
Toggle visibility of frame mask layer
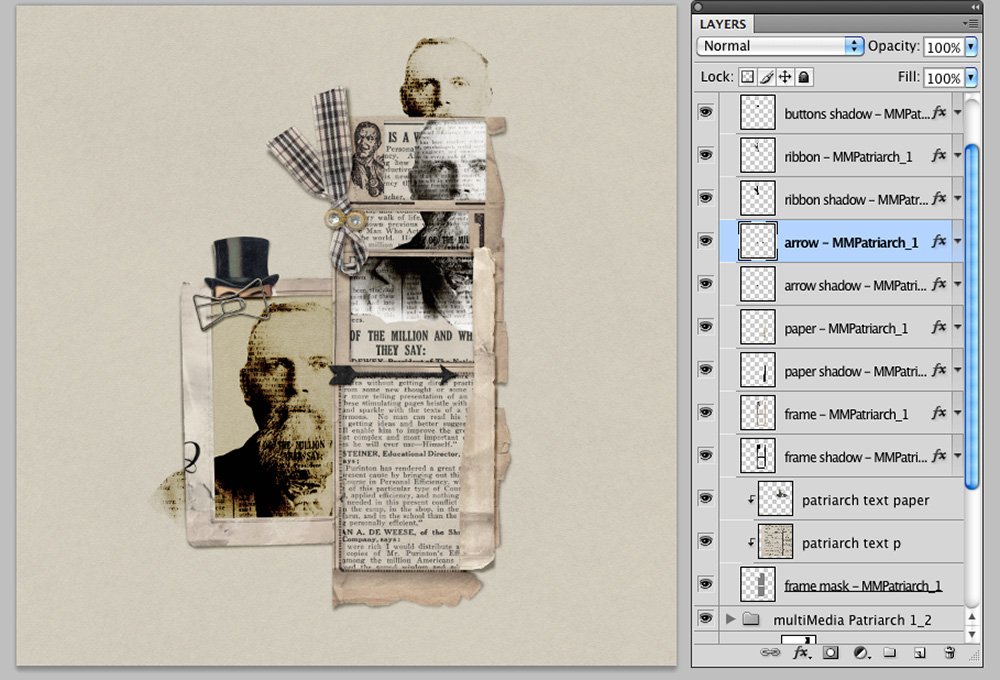(x=705, y=583)
